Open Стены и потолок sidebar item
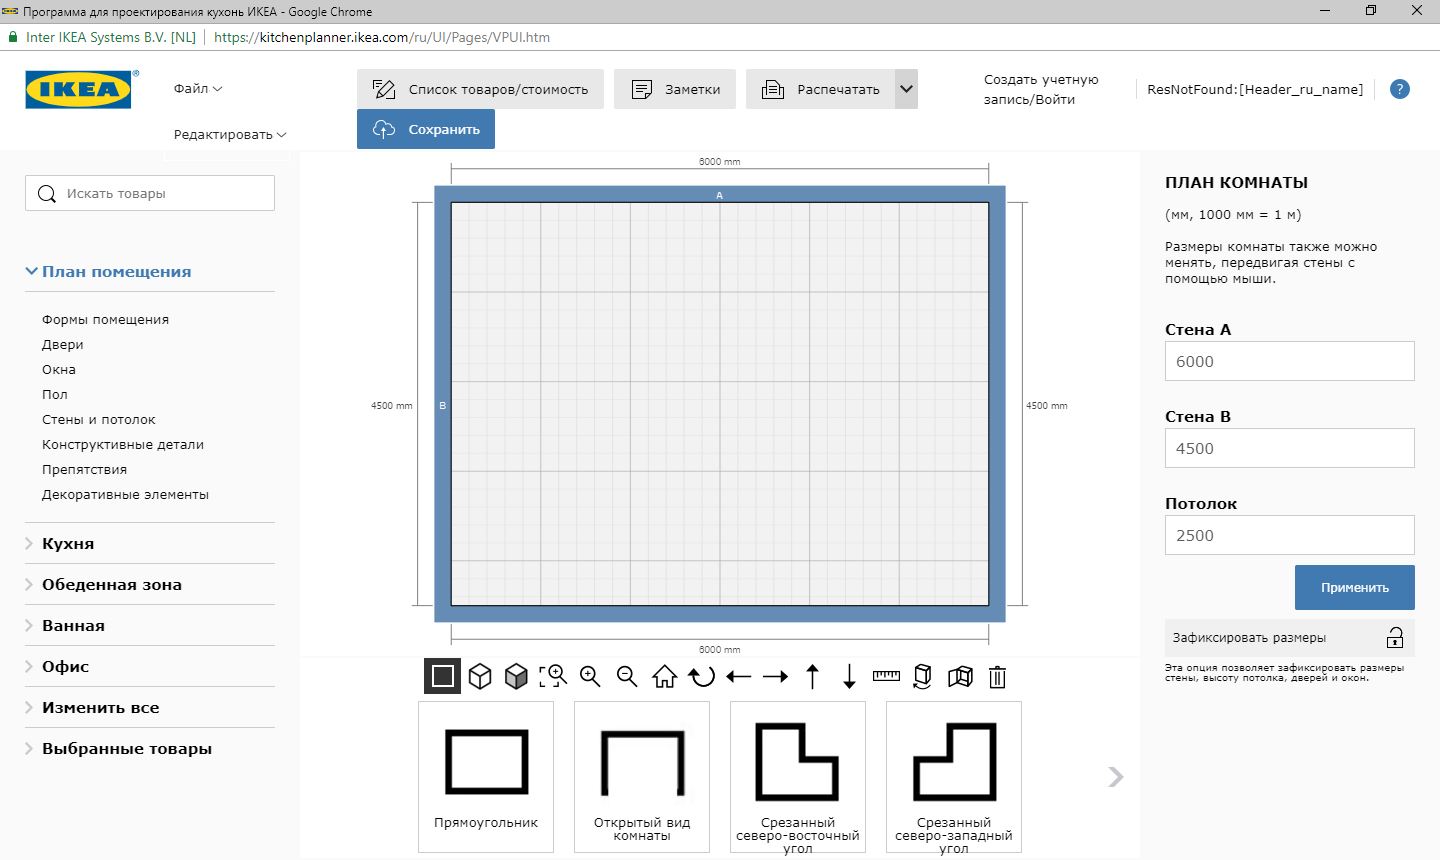The height and width of the screenshot is (860, 1440). [x=99, y=420]
